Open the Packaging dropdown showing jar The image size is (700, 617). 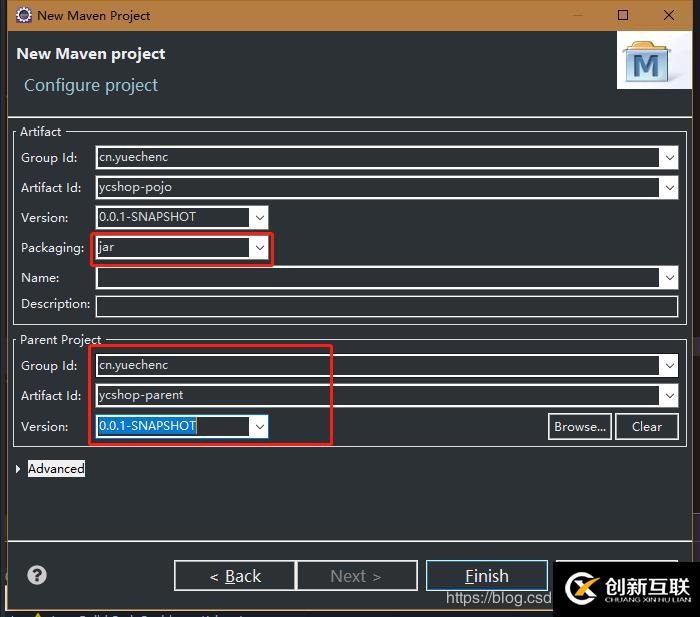tap(259, 247)
